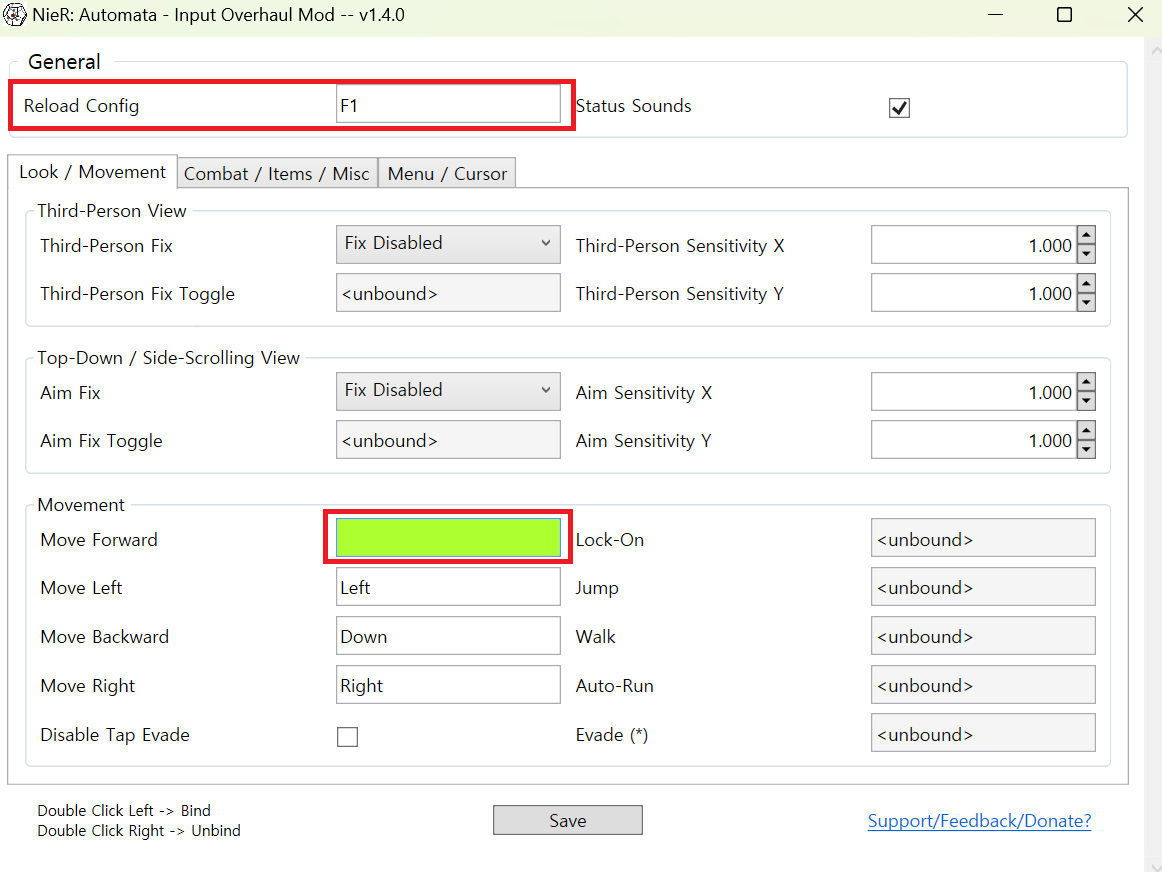
Task: Click the Double Click Right -> Unbind hint
Action: click(139, 831)
